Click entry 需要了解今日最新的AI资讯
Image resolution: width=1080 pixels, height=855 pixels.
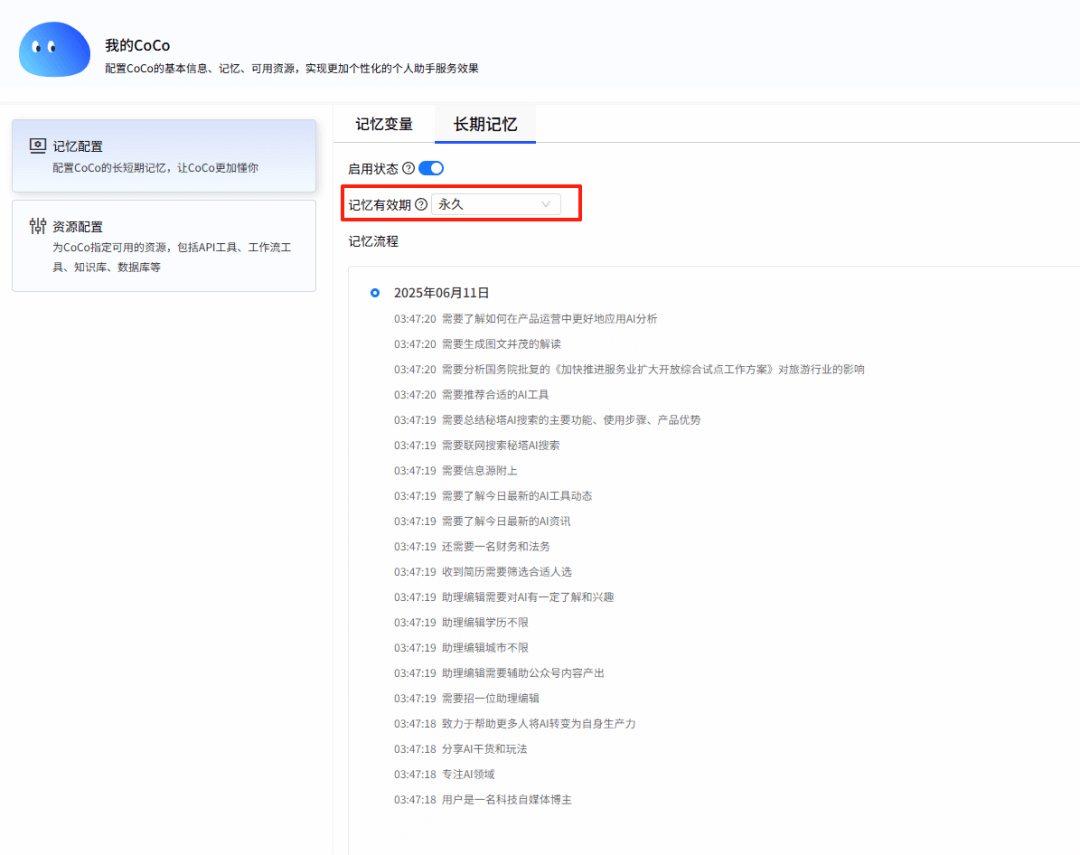click(506, 521)
